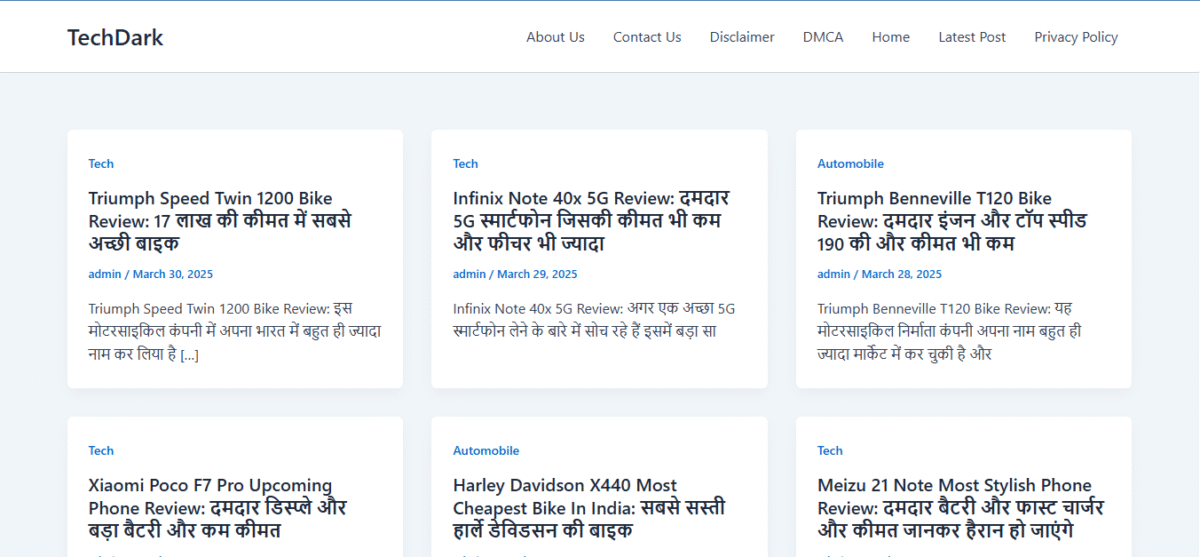The width and height of the screenshot is (1200, 557).
Task: Click the Home navigation link
Action: pos(891,37)
